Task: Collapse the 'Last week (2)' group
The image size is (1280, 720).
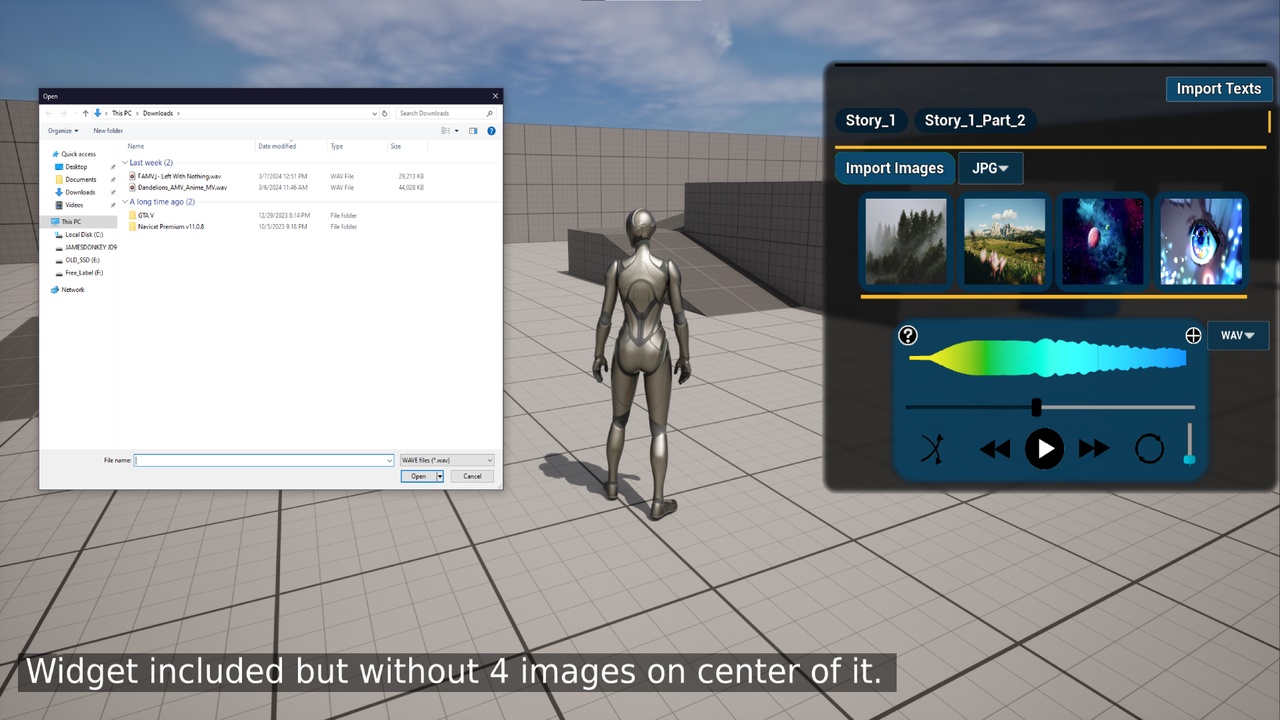Action: 125,162
